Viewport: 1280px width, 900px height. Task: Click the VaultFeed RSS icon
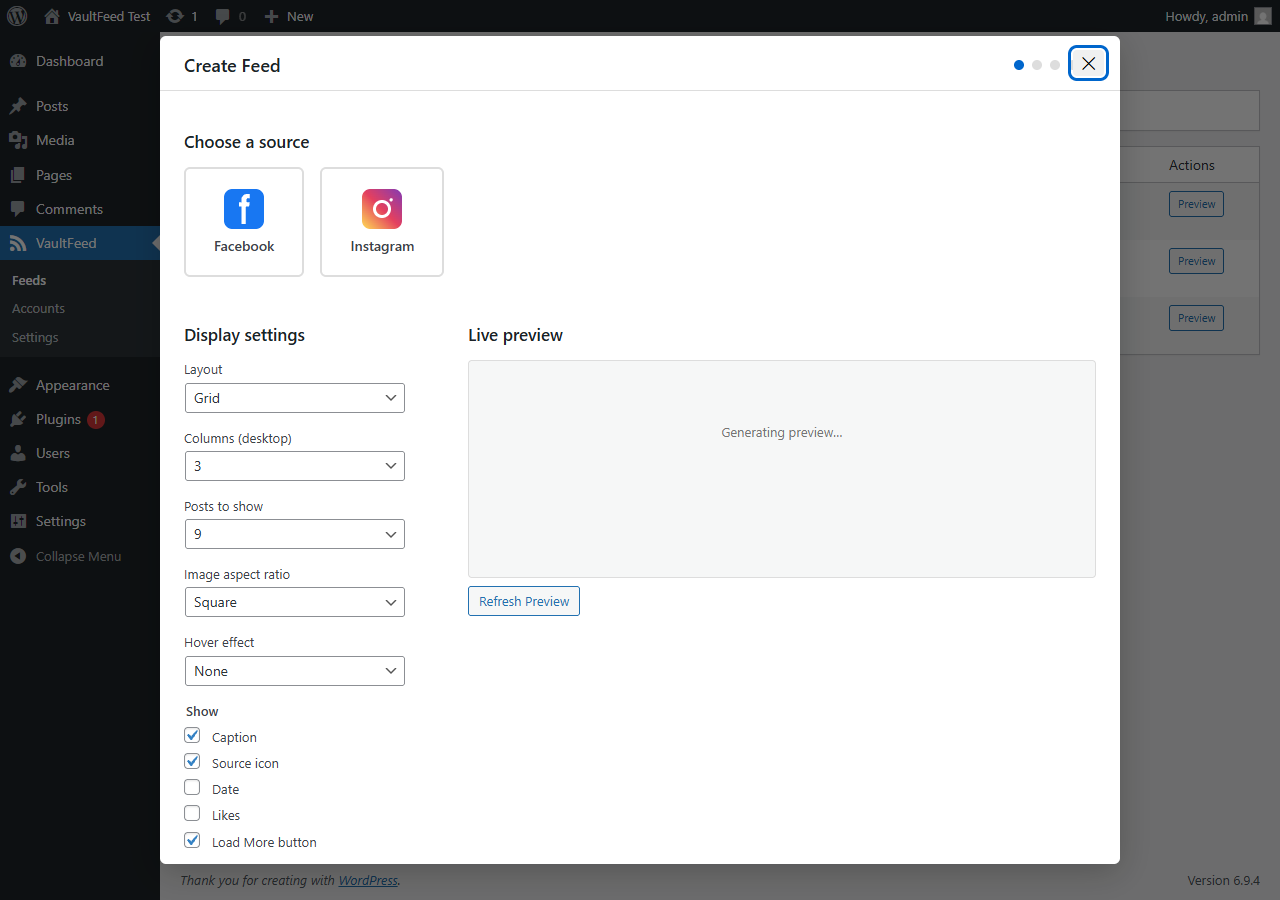18,243
